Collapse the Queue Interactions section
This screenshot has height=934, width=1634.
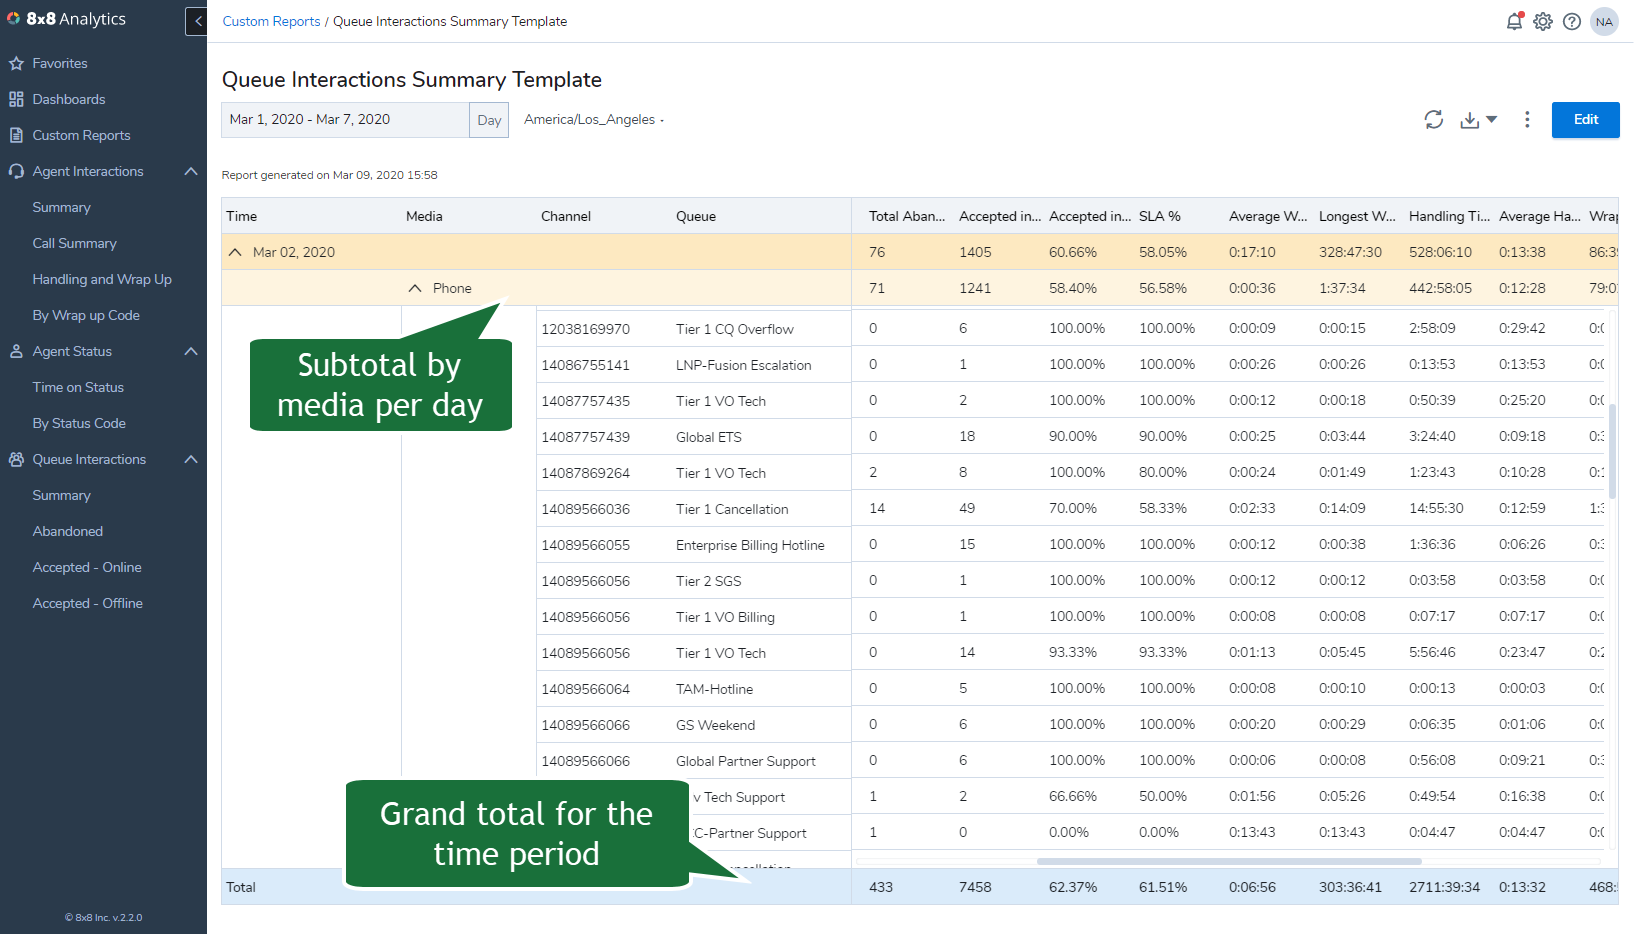click(191, 459)
